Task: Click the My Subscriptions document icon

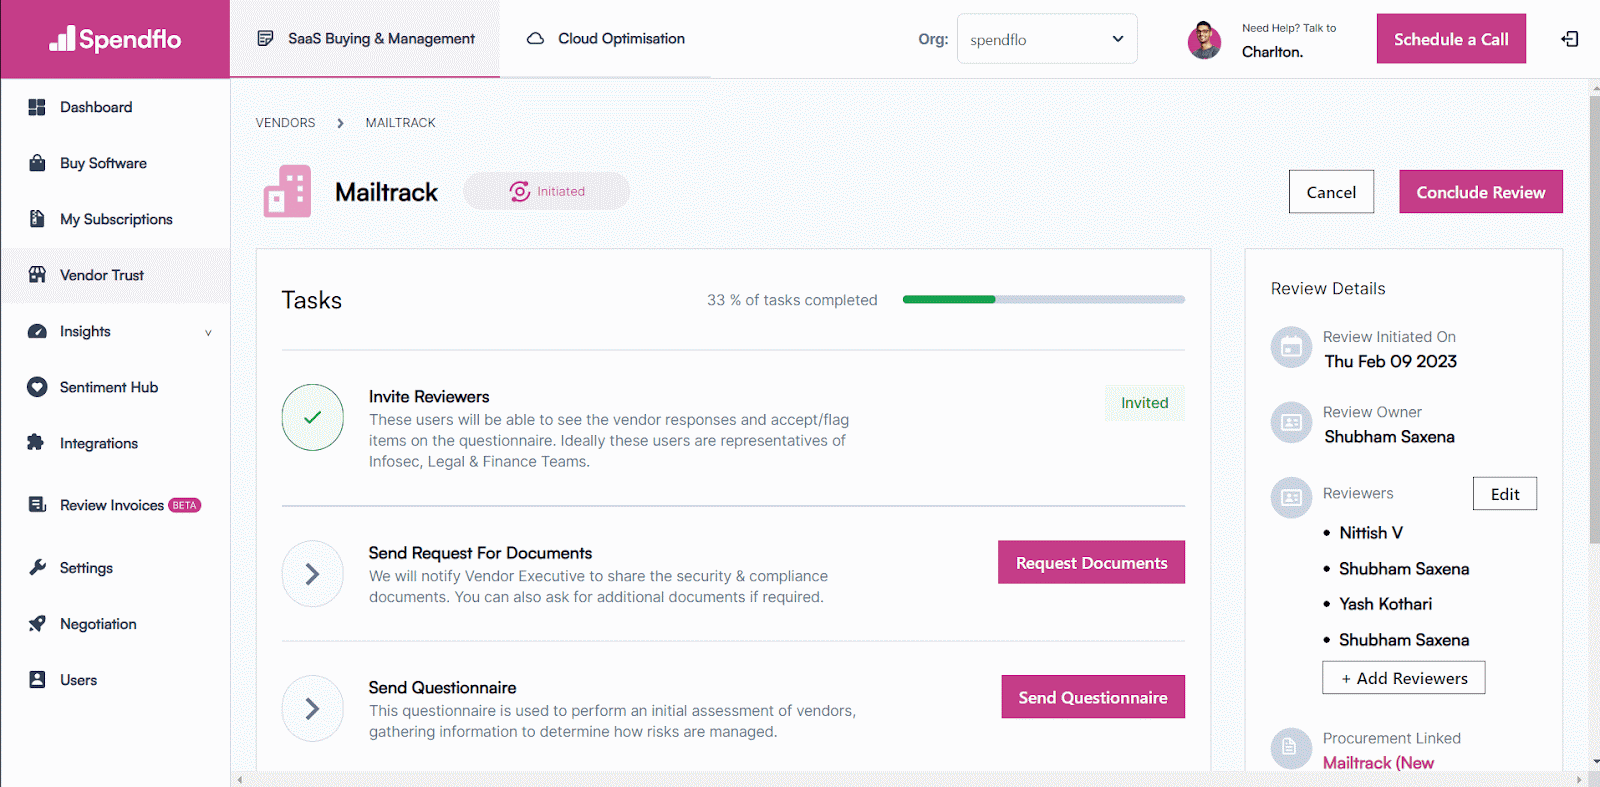Action: 37,219
